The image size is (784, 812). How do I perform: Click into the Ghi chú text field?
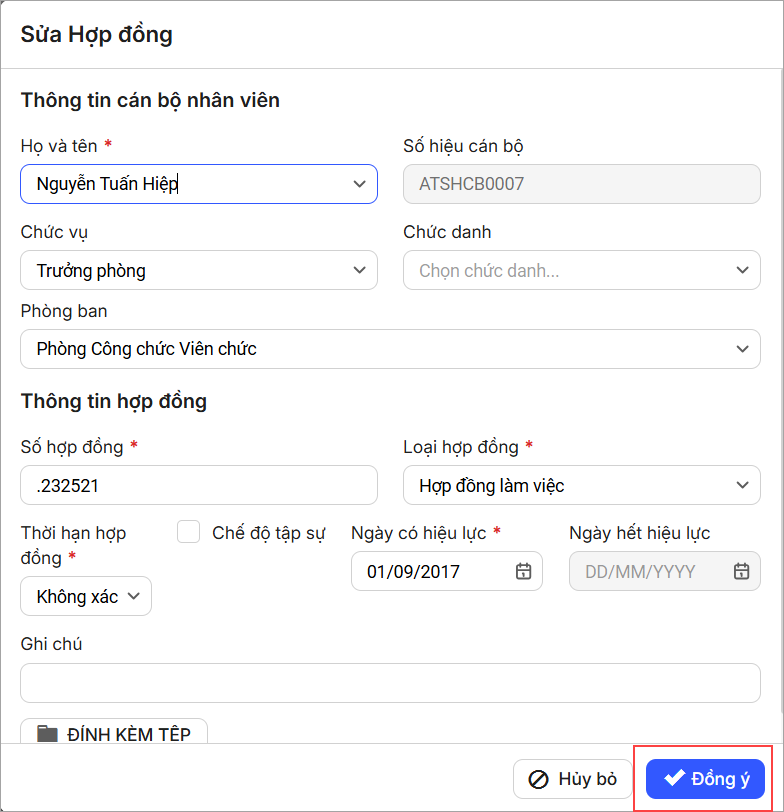coord(390,683)
